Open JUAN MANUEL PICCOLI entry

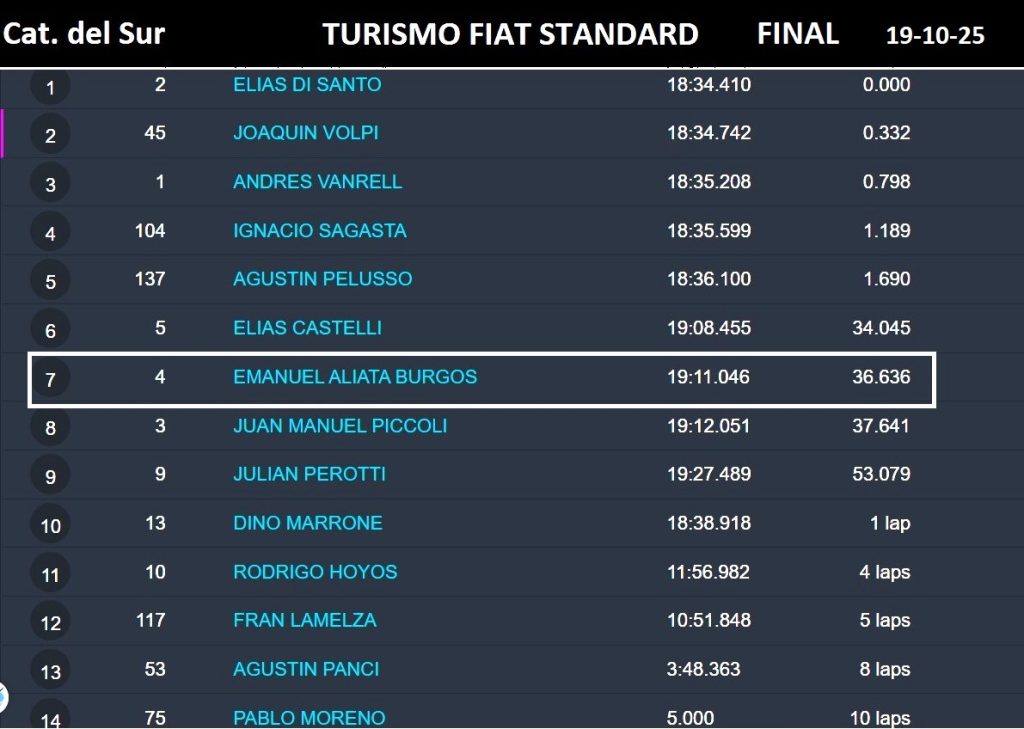(x=340, y=426)
